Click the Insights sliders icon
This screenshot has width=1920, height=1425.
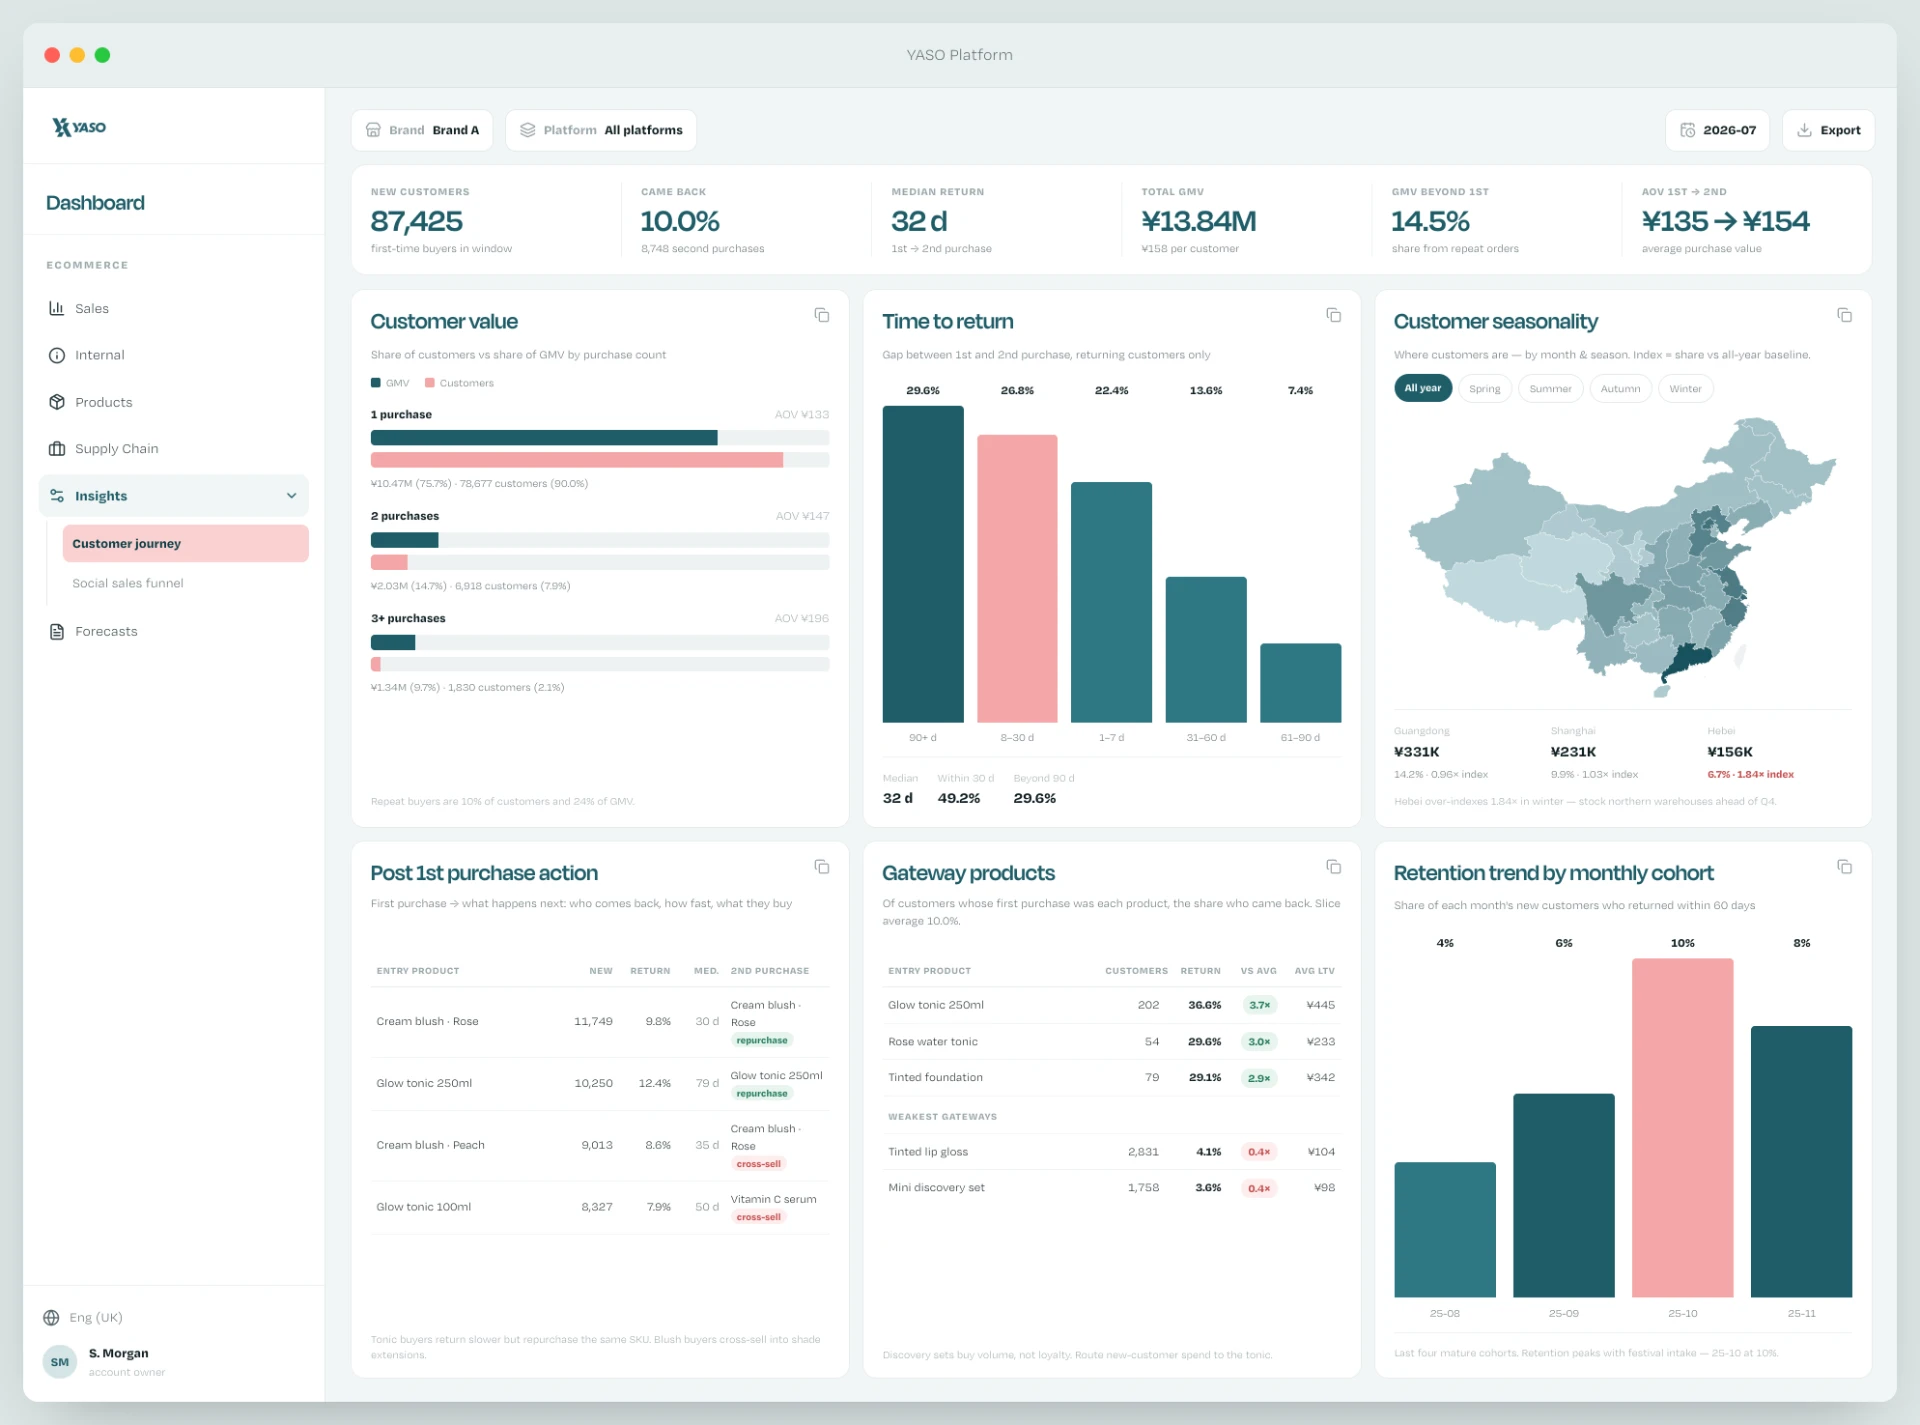pyautogui.click(x=57, y=496)
